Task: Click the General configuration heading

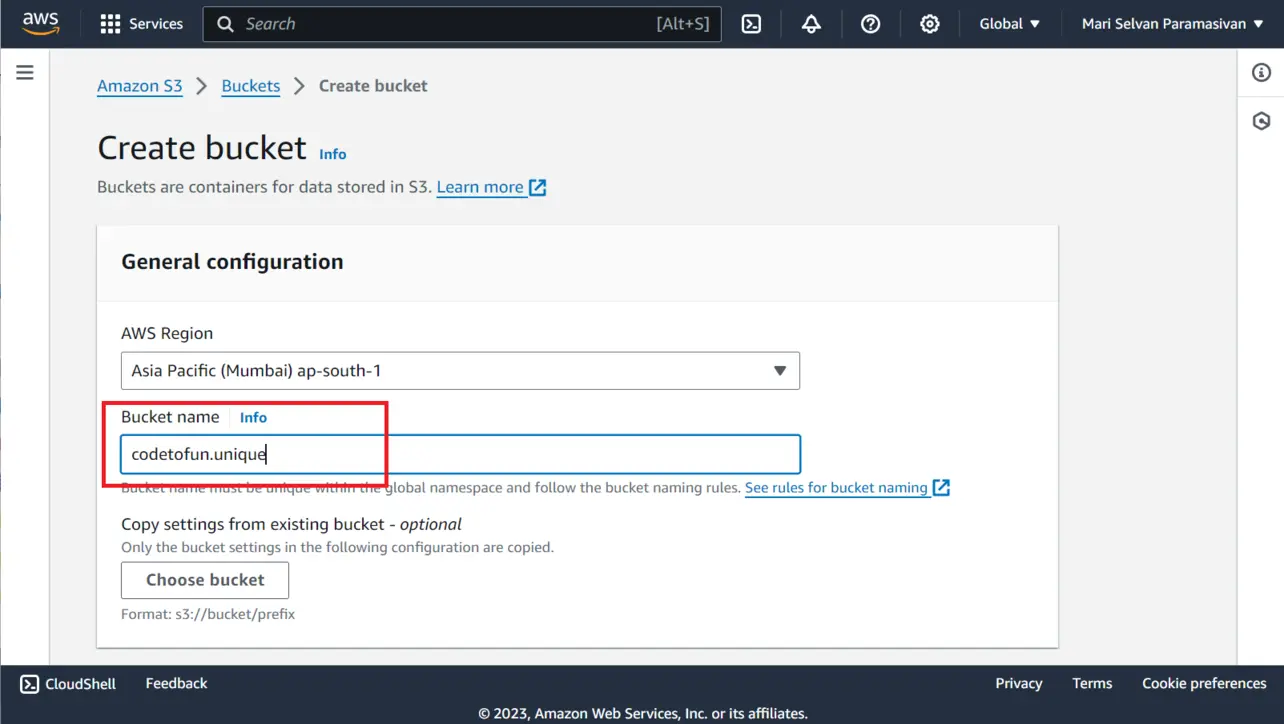Action: click(x=232, y=262)
